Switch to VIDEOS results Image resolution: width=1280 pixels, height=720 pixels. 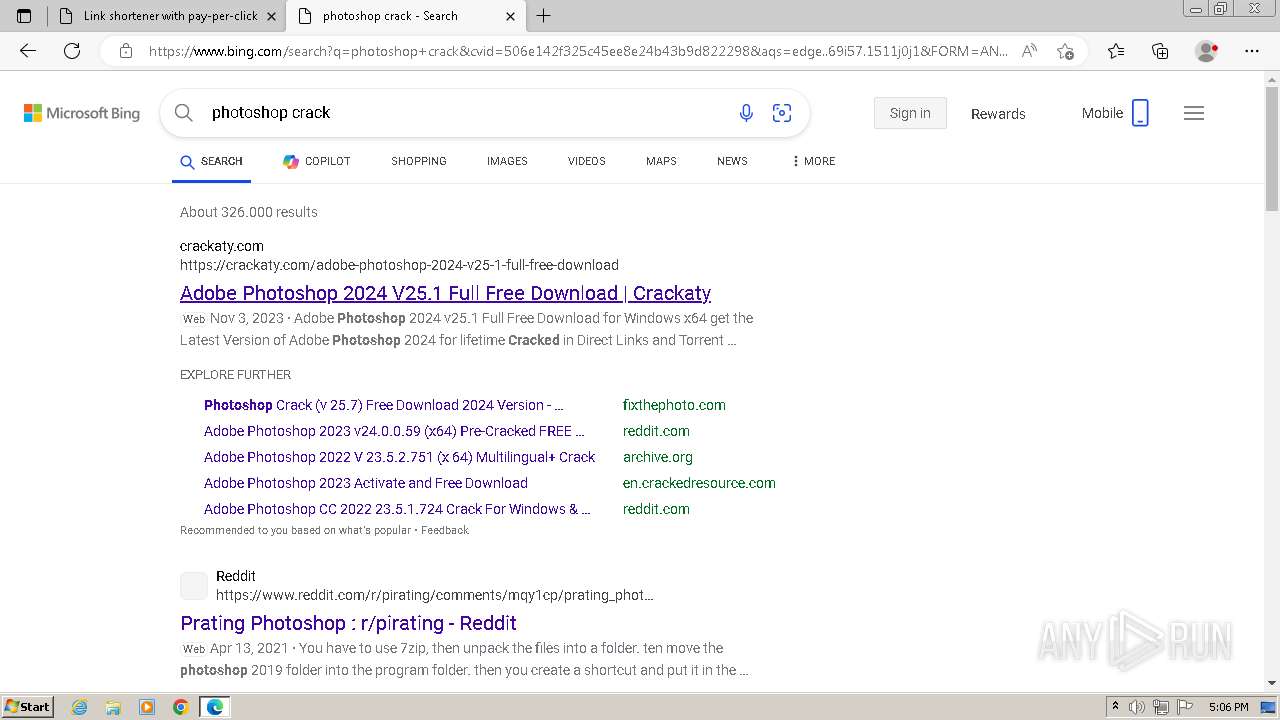pos(587,161)
